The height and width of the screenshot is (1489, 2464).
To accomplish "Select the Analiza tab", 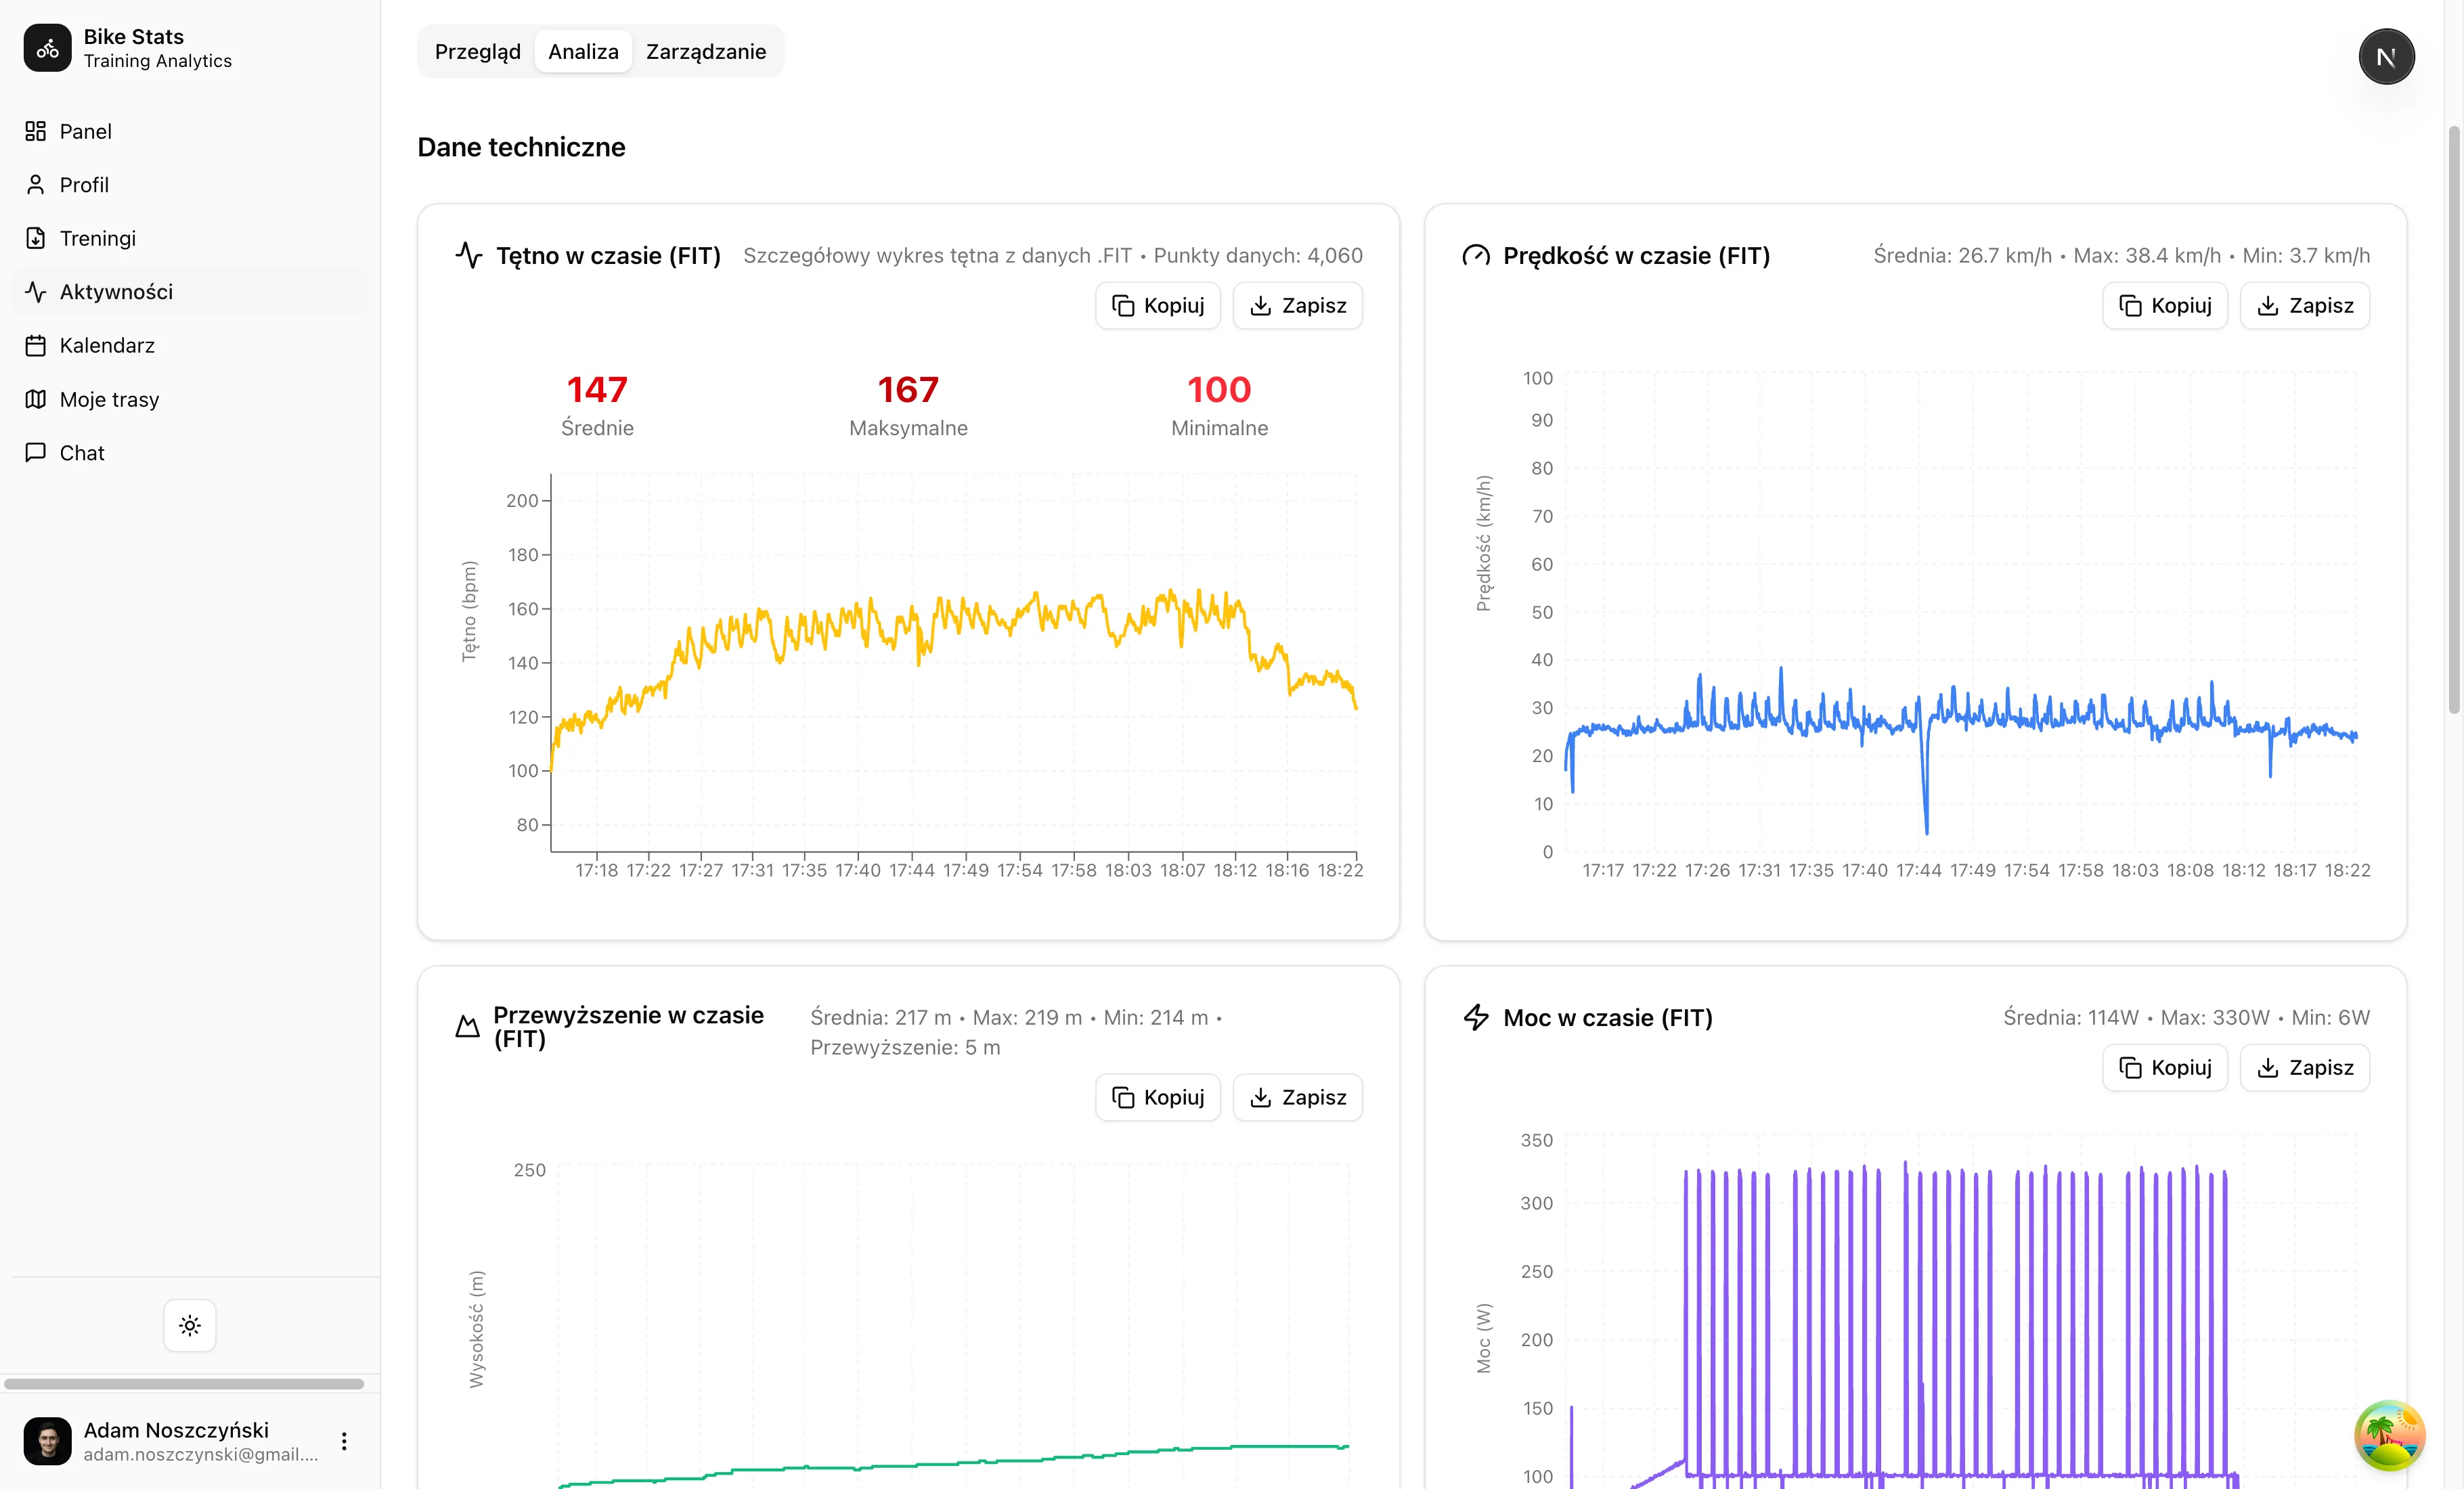I will pos(583,52).
